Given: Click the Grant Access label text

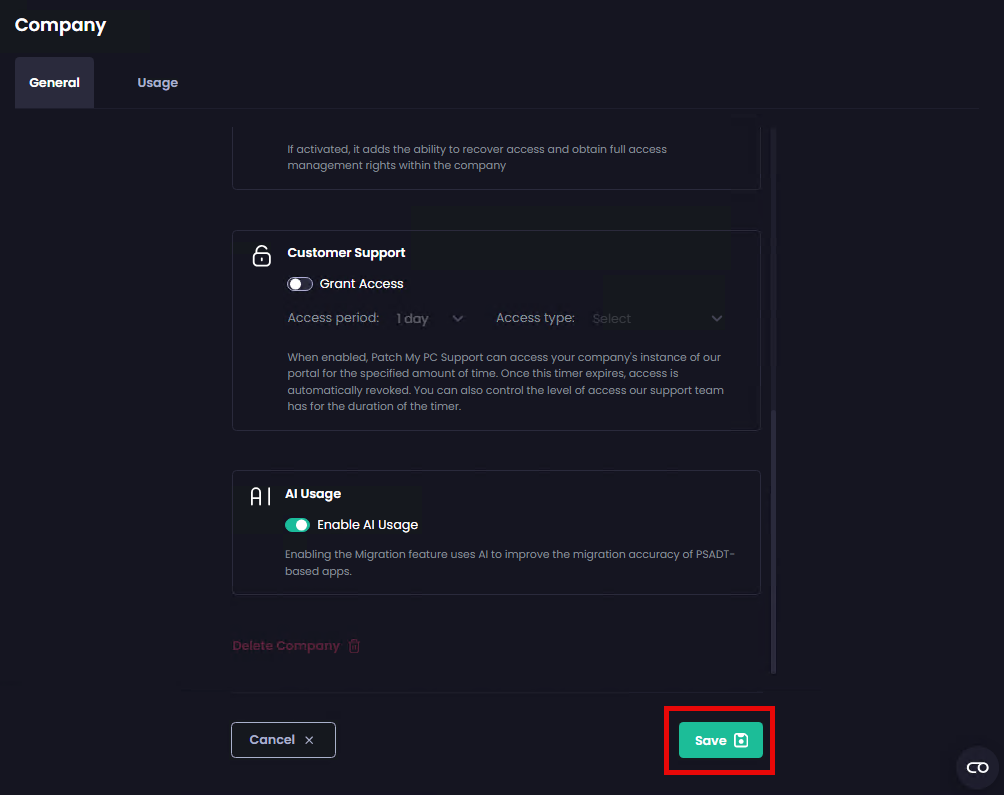Looking at the screenshot, I should 361,284.
